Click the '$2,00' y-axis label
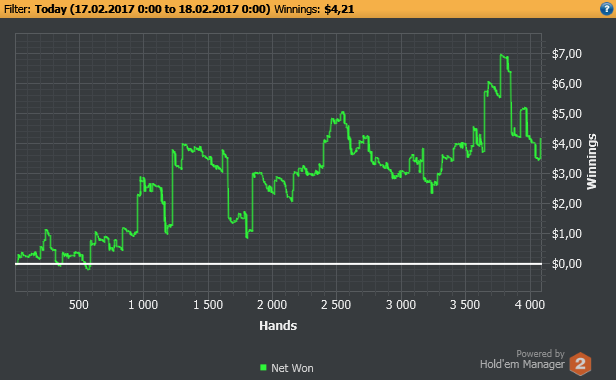Screen dimensions: 616x380 tap(566, 204)
